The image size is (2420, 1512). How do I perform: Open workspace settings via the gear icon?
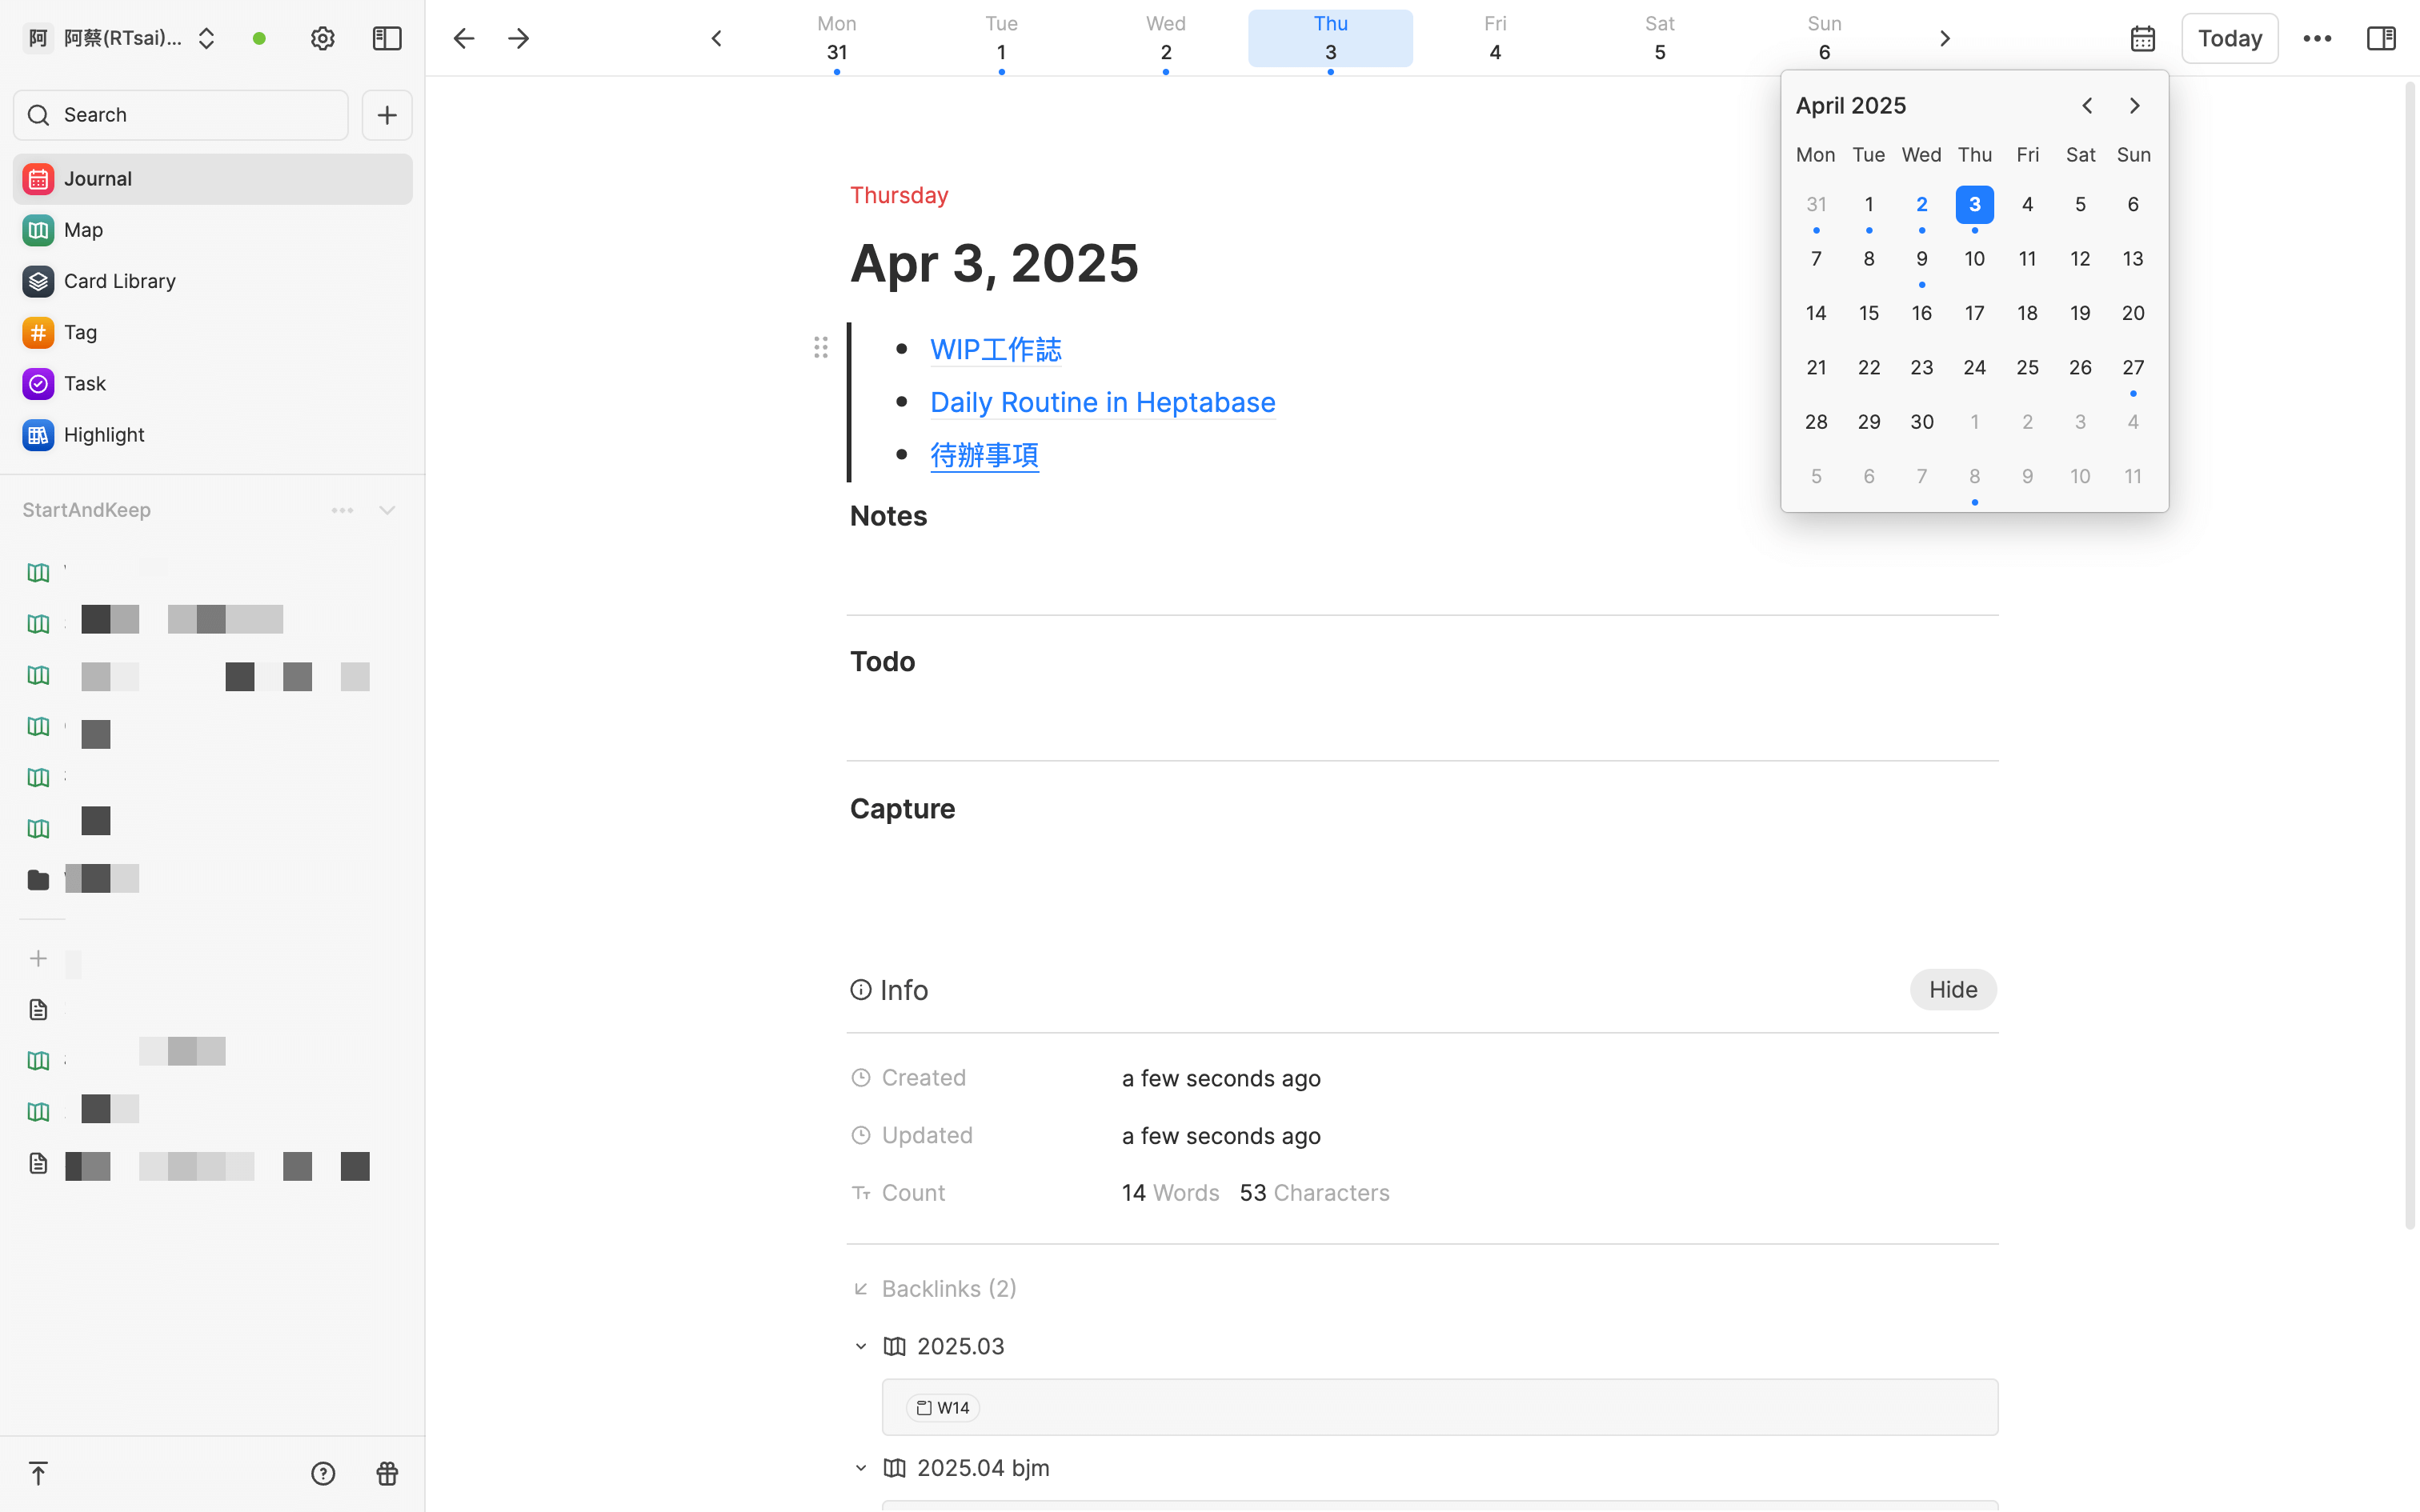tap(322, 37)
